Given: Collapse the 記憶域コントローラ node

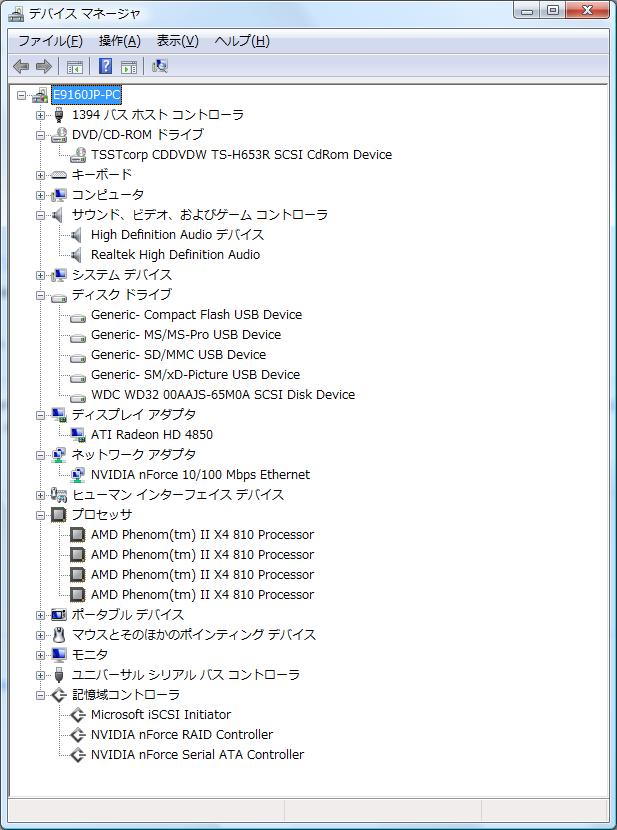Looking at the screenshot, I should point(40,695).
